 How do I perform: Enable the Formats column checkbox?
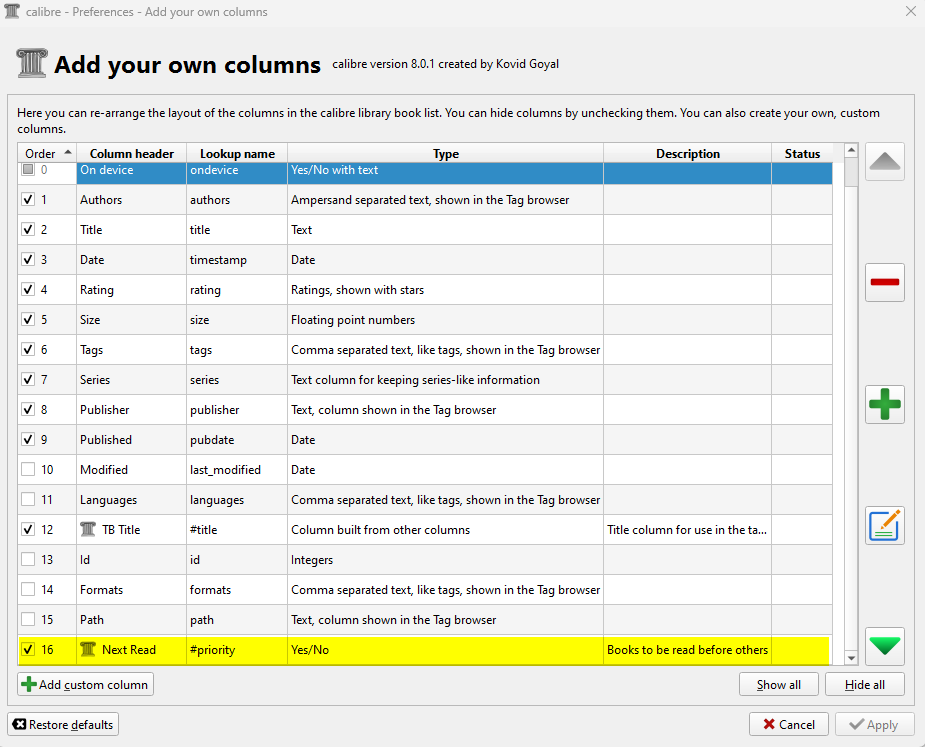pyautogui.click(x=28, y=589)
